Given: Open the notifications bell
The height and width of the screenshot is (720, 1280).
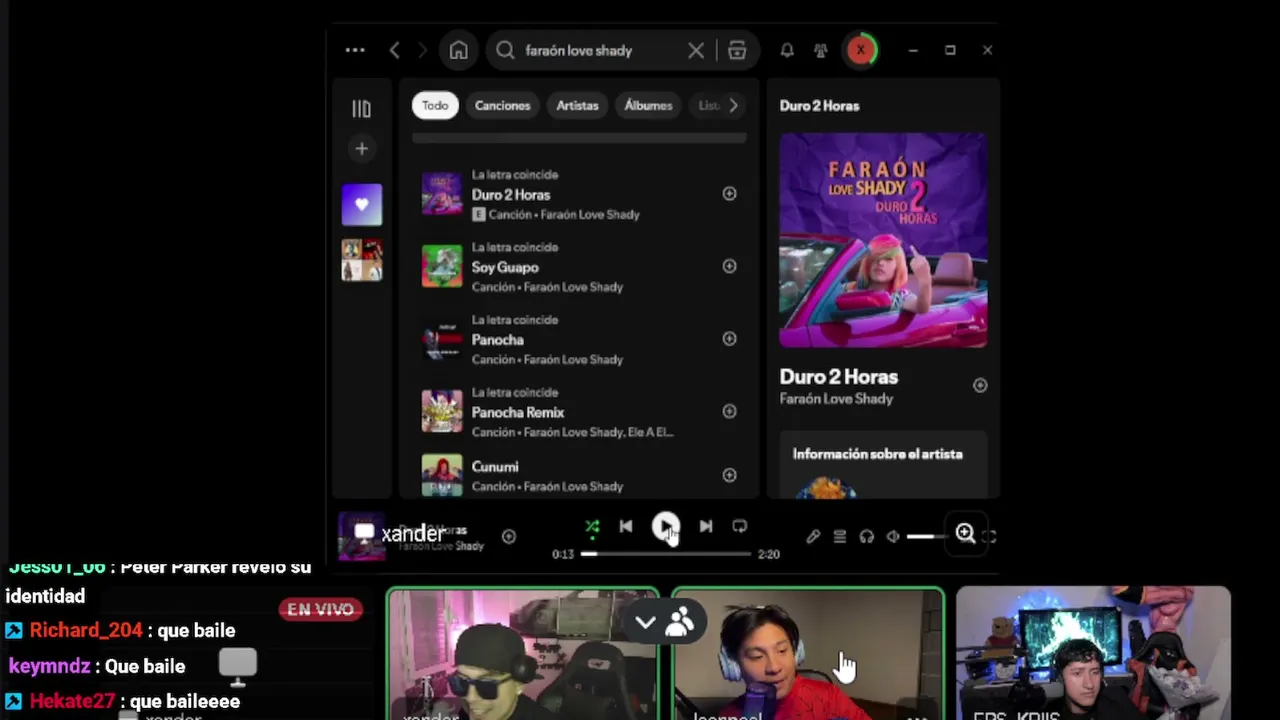Looking at the screenshot, I should (x=787, y=50).
